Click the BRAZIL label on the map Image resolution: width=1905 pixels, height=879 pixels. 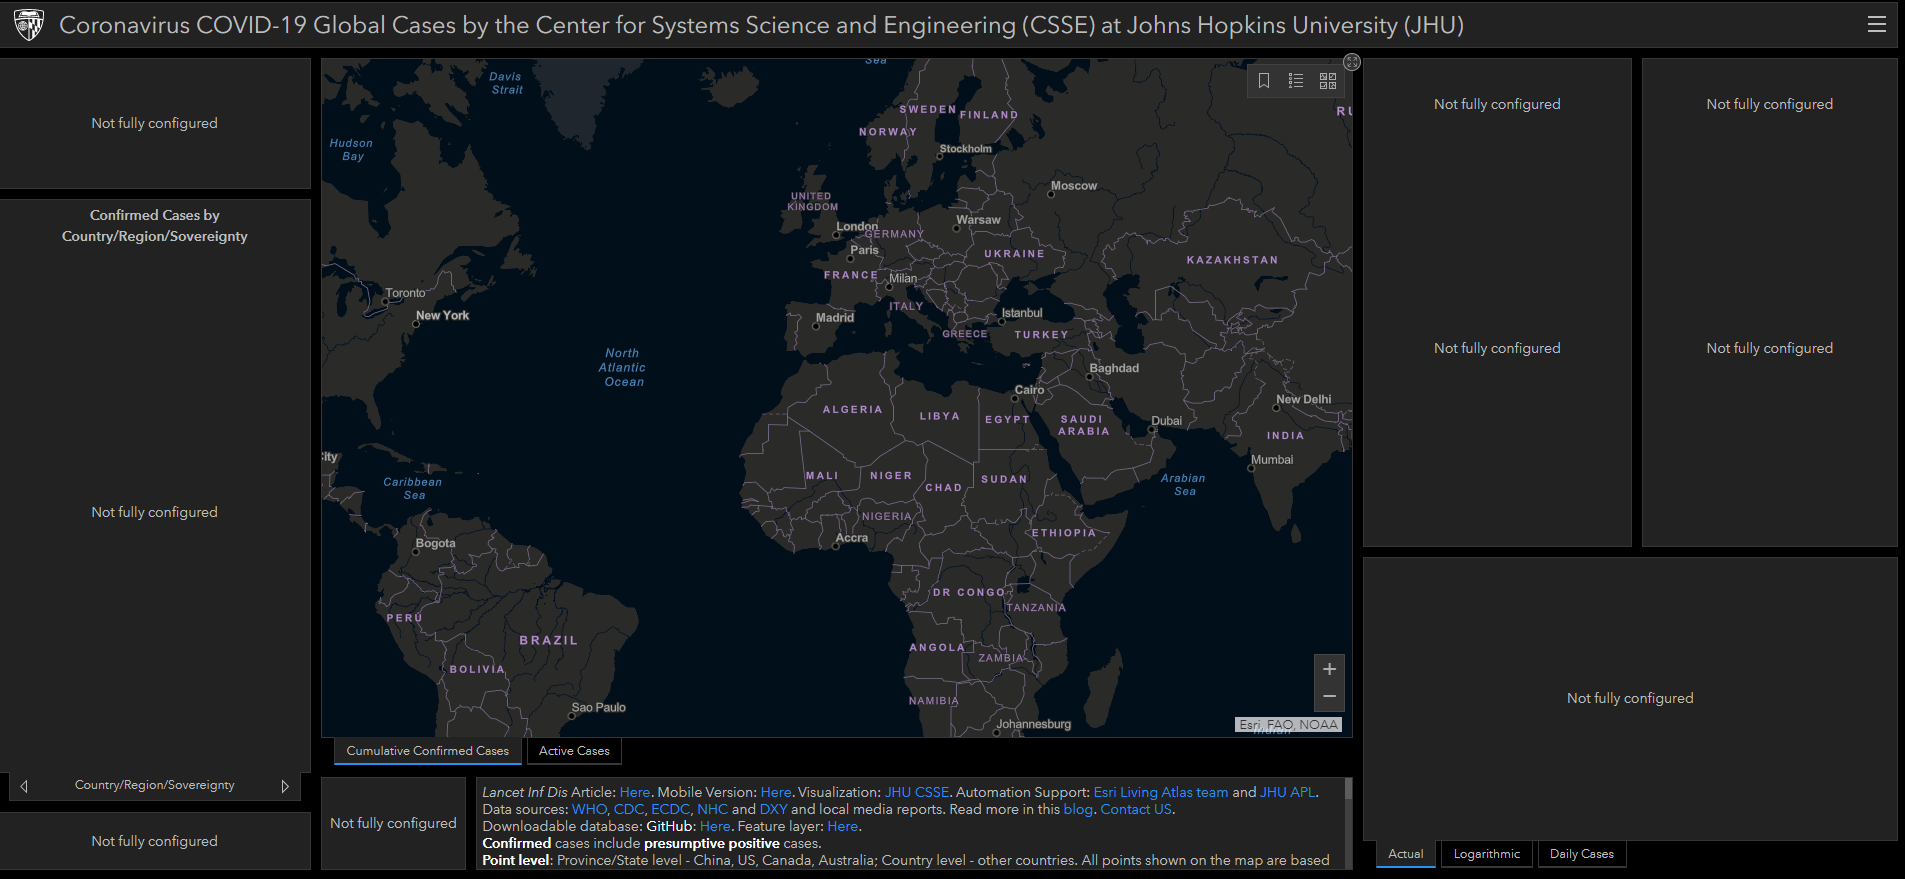[548, 640]
